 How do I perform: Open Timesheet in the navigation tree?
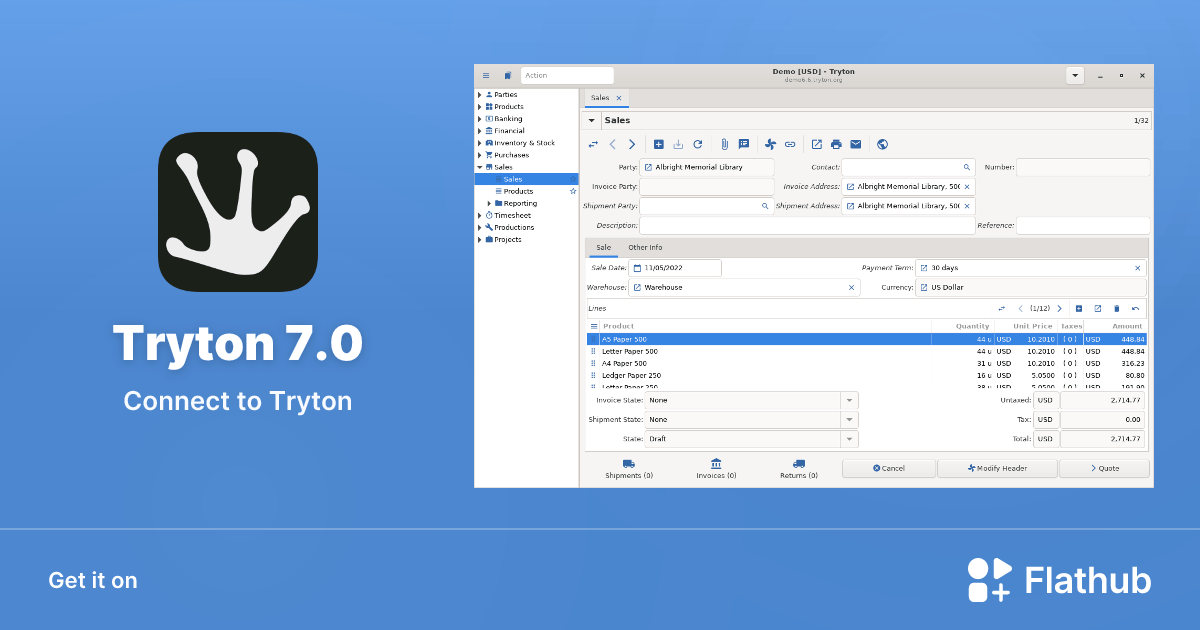pyautogui.click(x=512, y=215)
